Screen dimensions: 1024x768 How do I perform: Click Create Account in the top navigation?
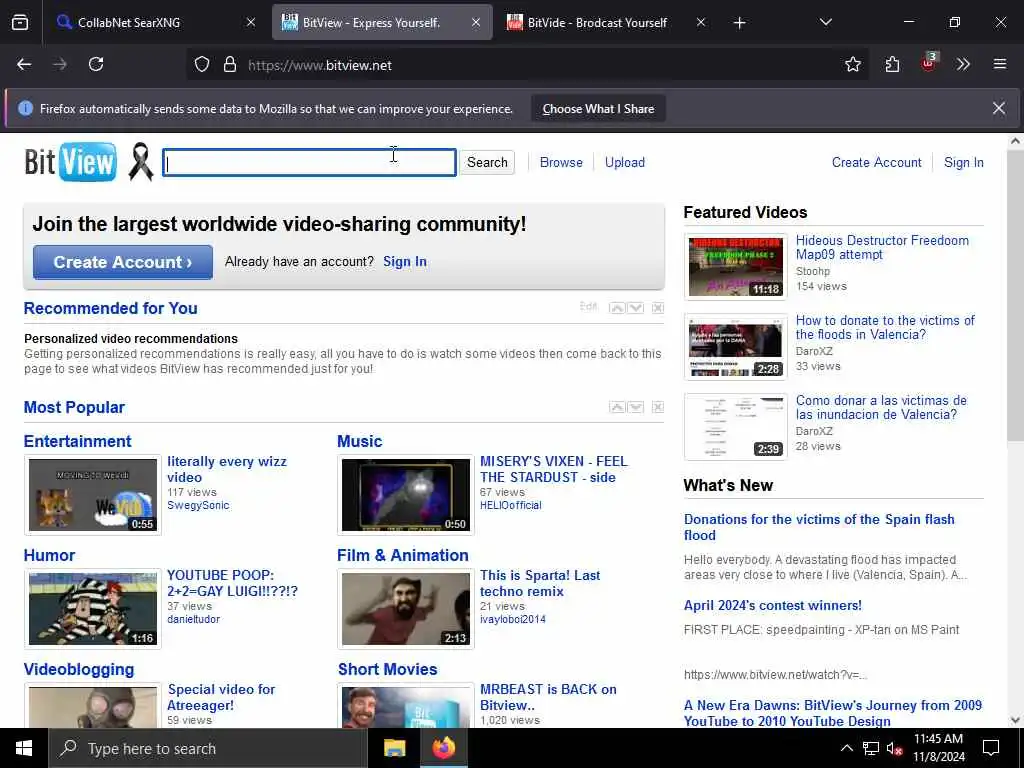(876, 162)
